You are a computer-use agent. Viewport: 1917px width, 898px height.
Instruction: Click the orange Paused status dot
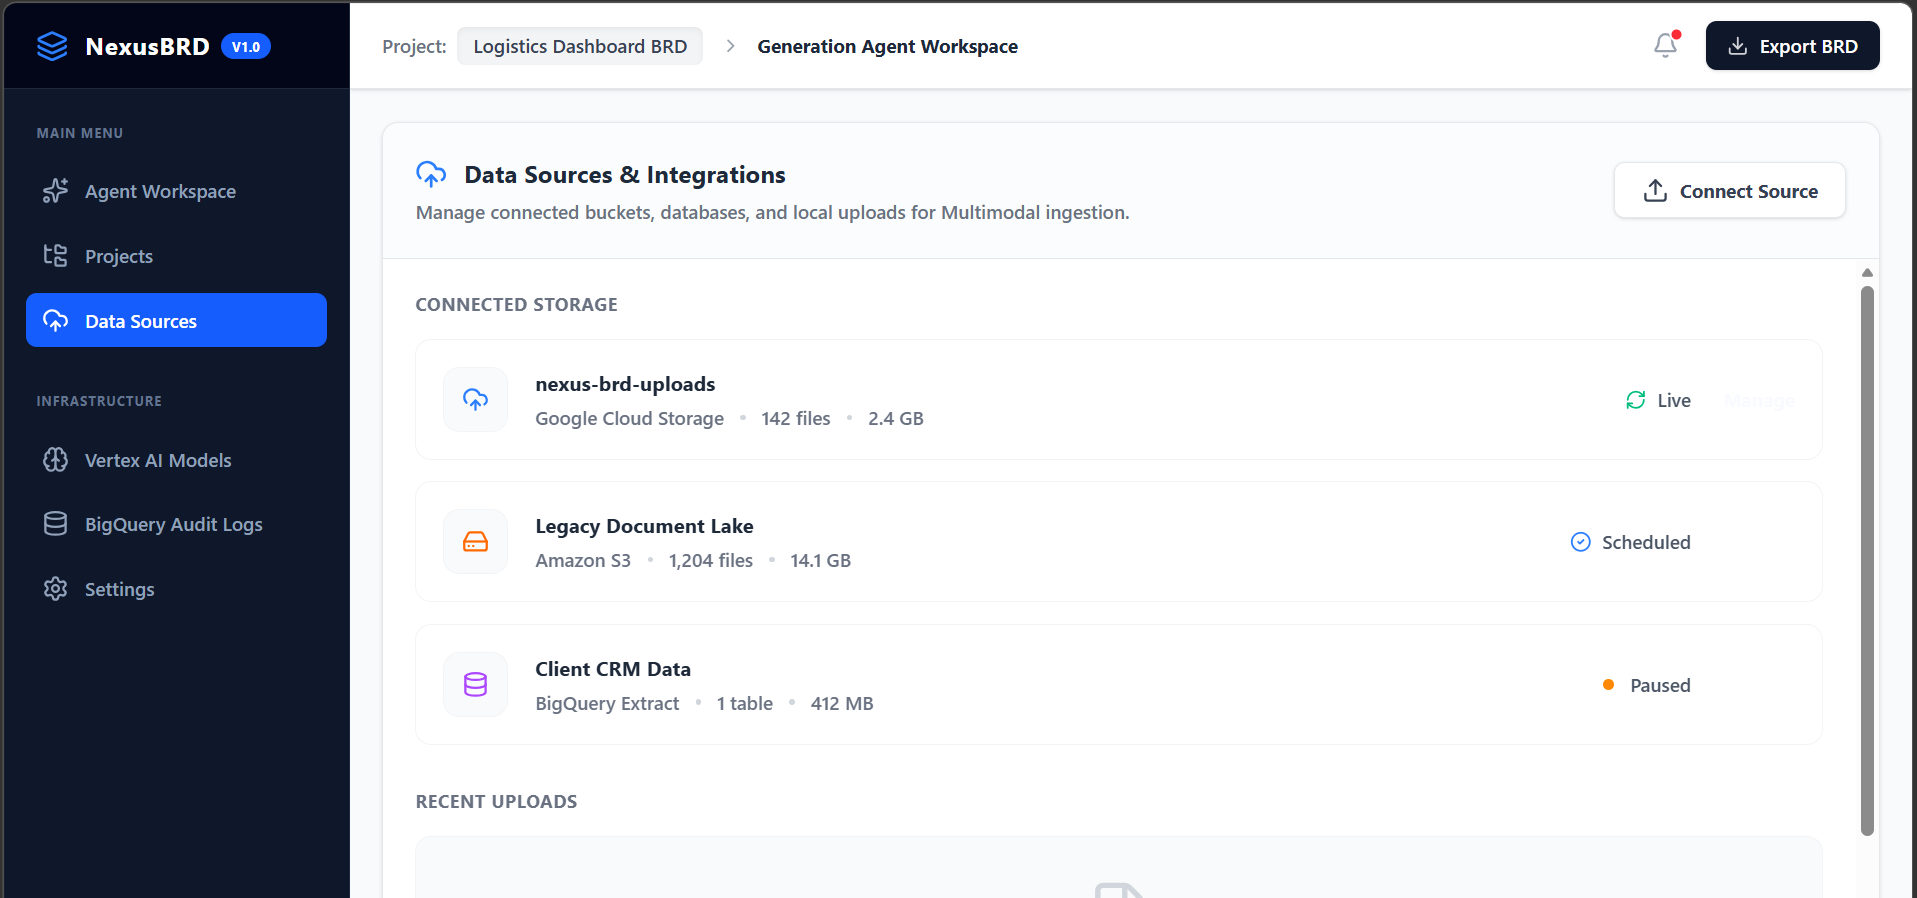coord(1609,685)
